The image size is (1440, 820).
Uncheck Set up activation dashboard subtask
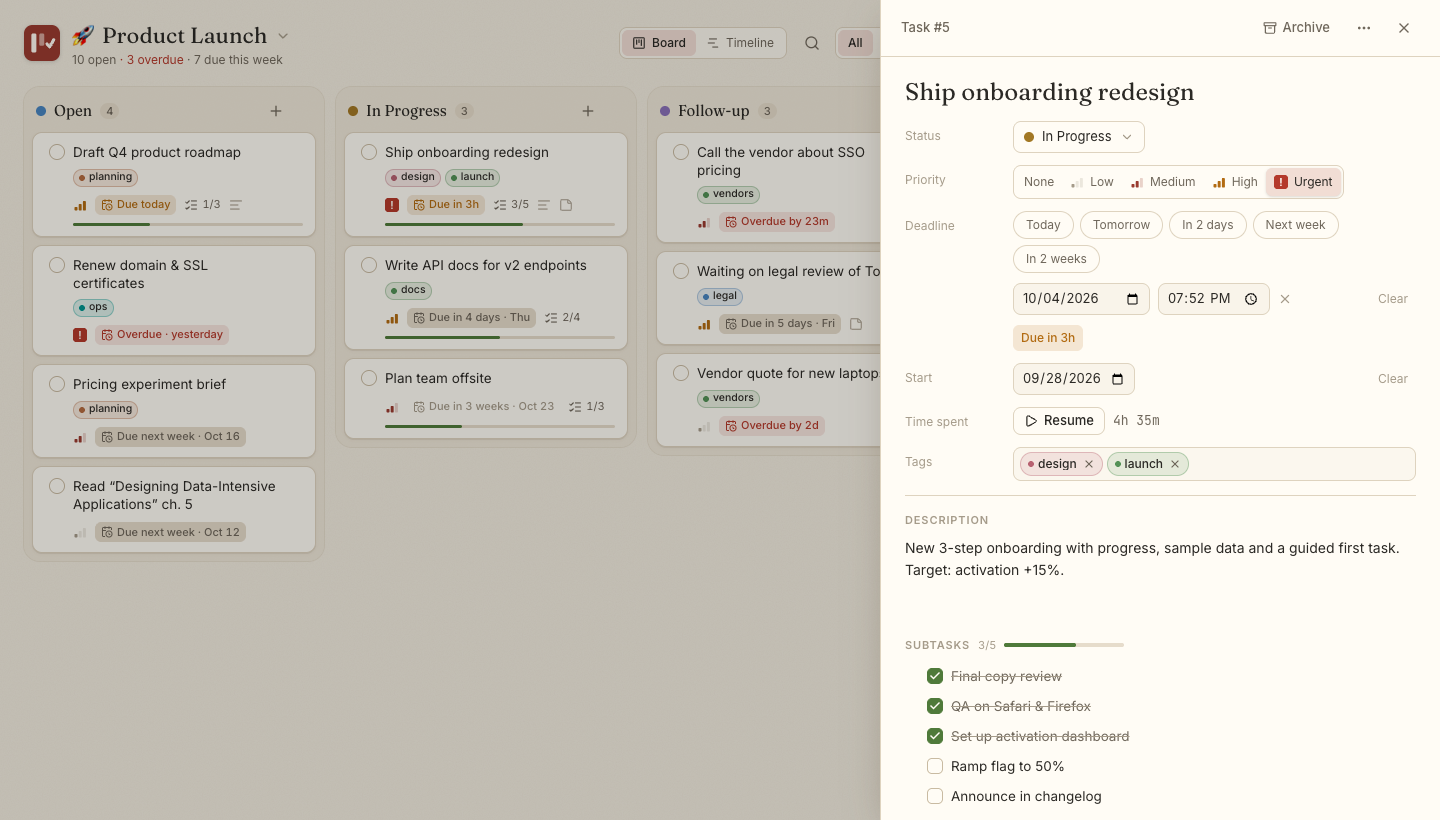pos(935,736)
